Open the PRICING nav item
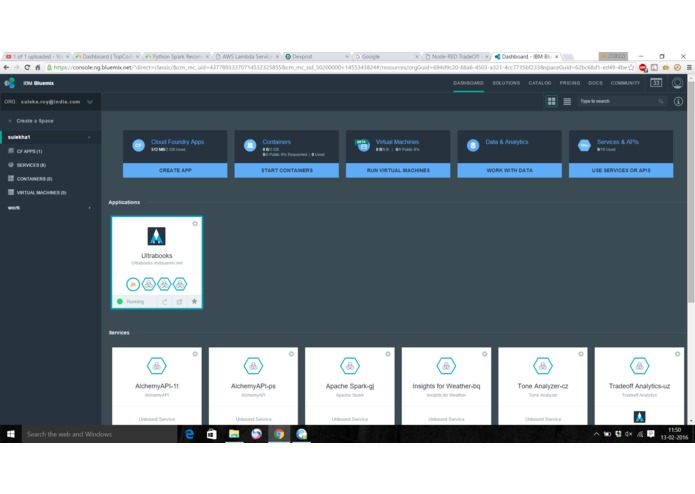Viewport: 695px width, 494px height. pos(570,83)
